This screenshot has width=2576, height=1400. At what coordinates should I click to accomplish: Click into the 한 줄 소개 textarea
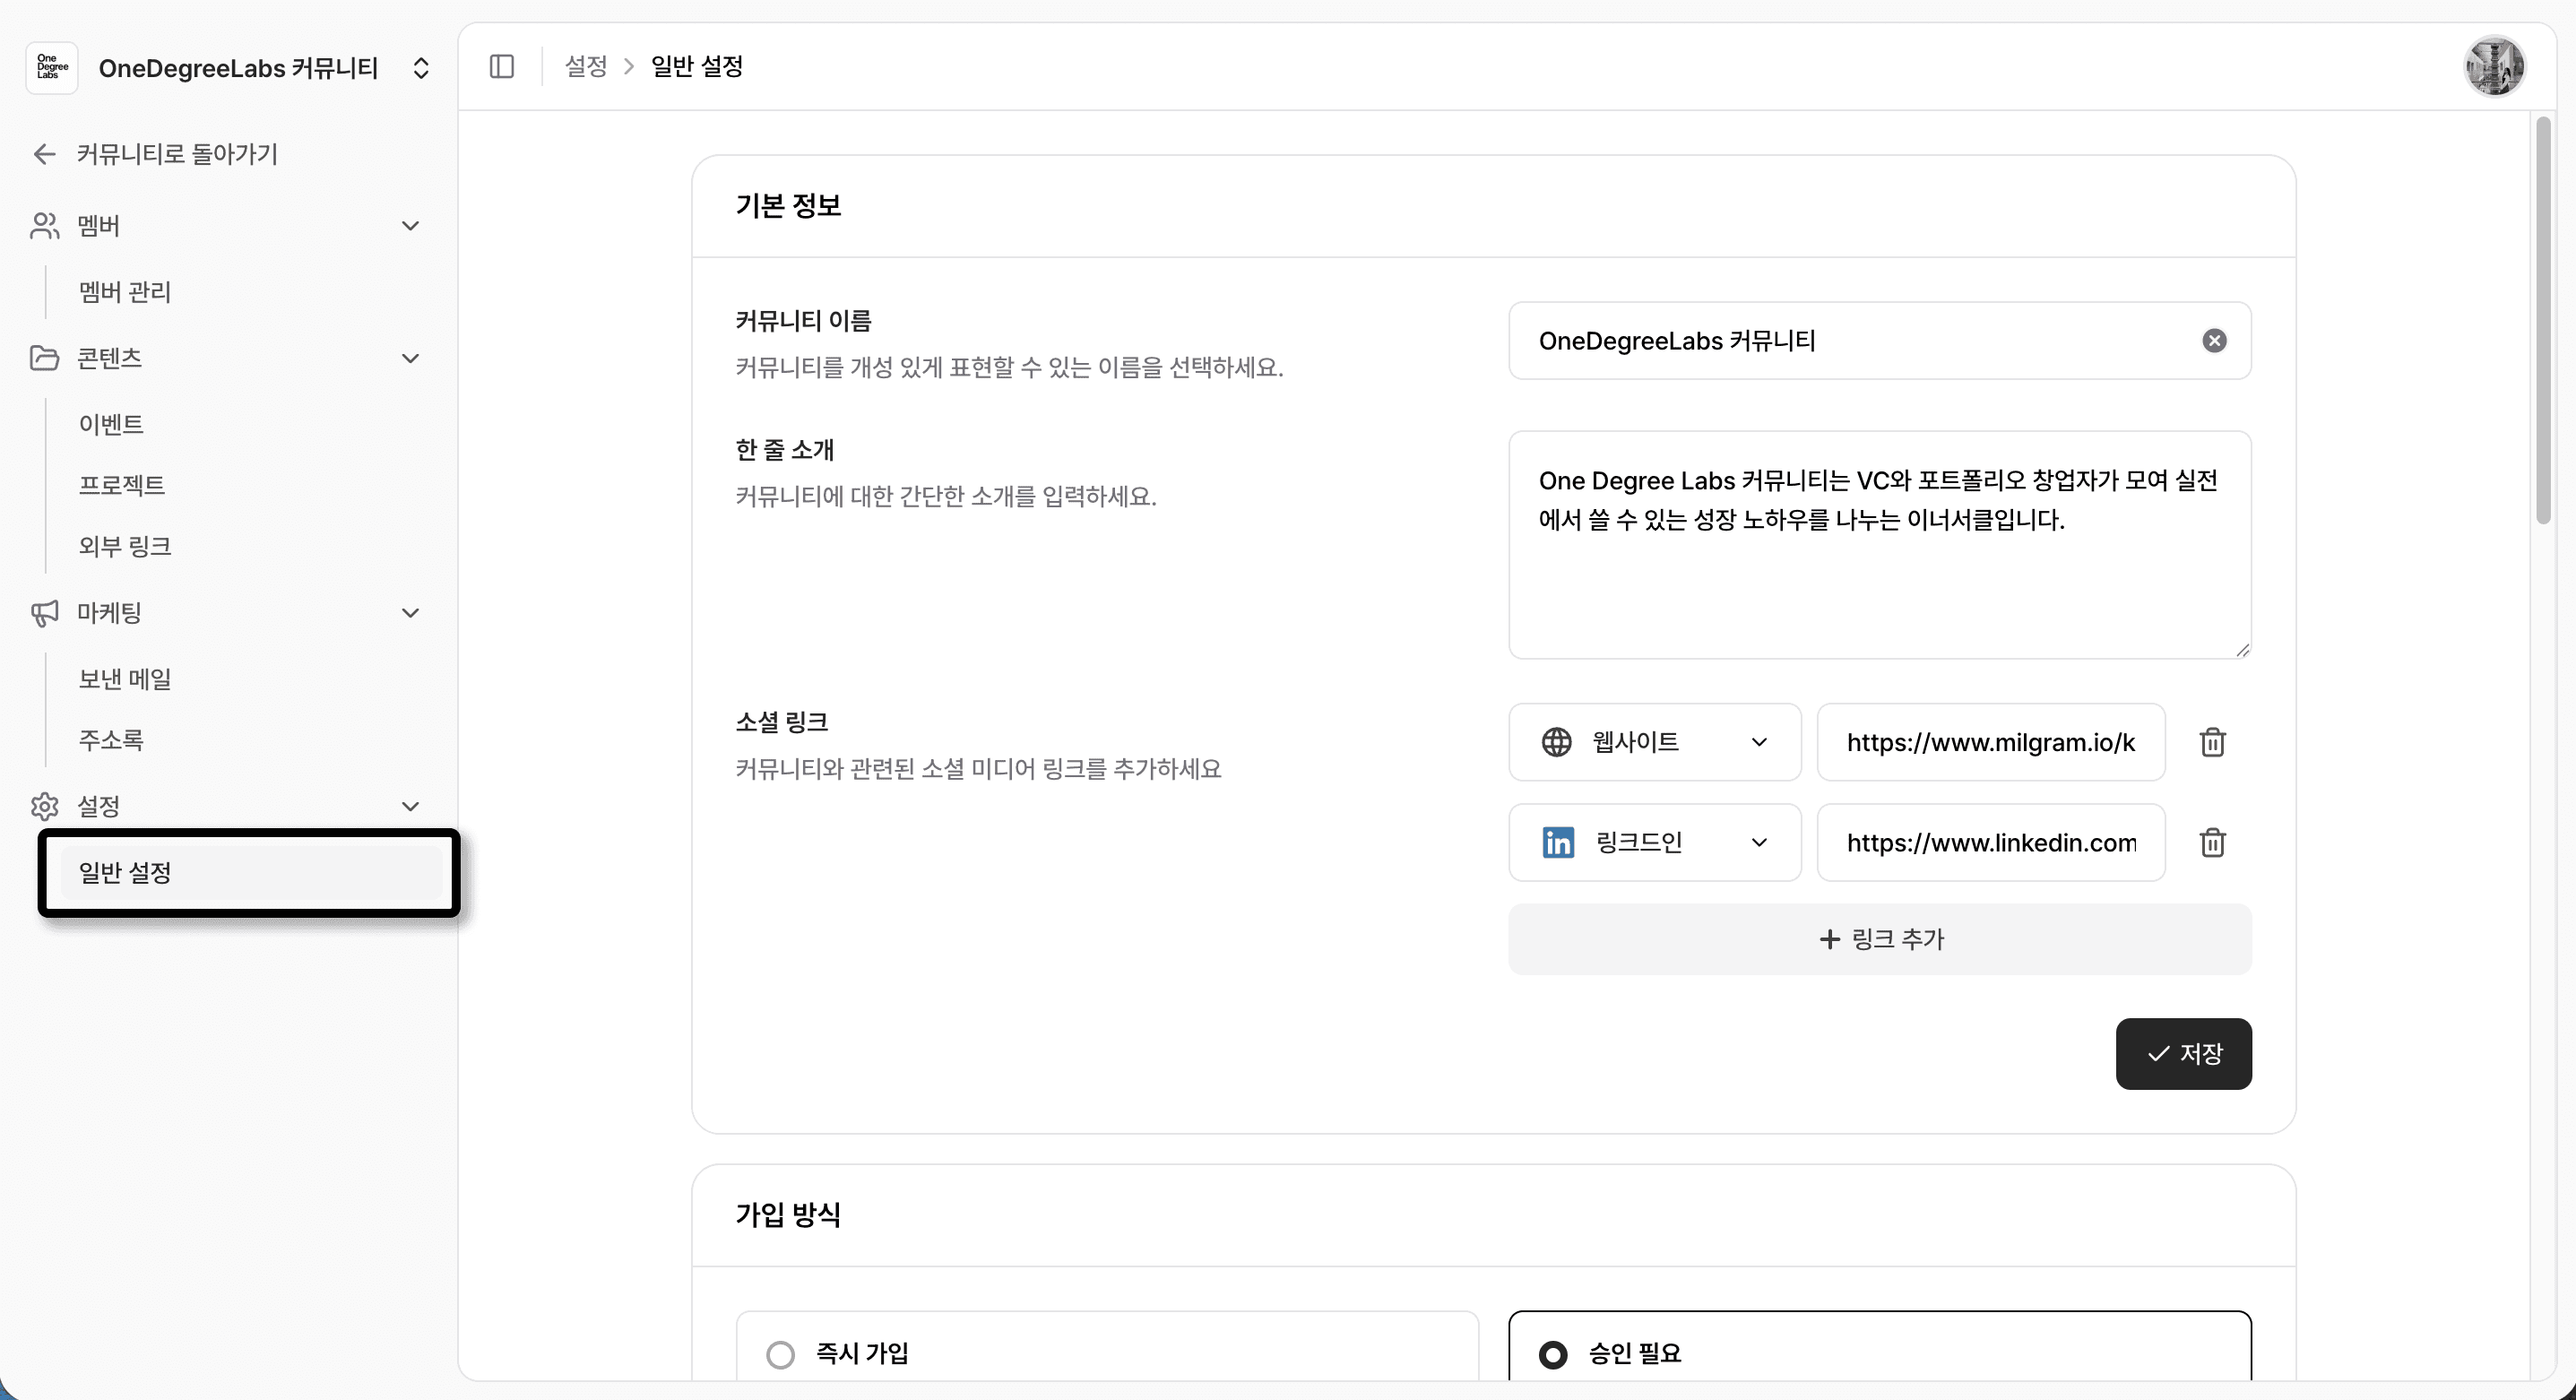pos(1880,545)
